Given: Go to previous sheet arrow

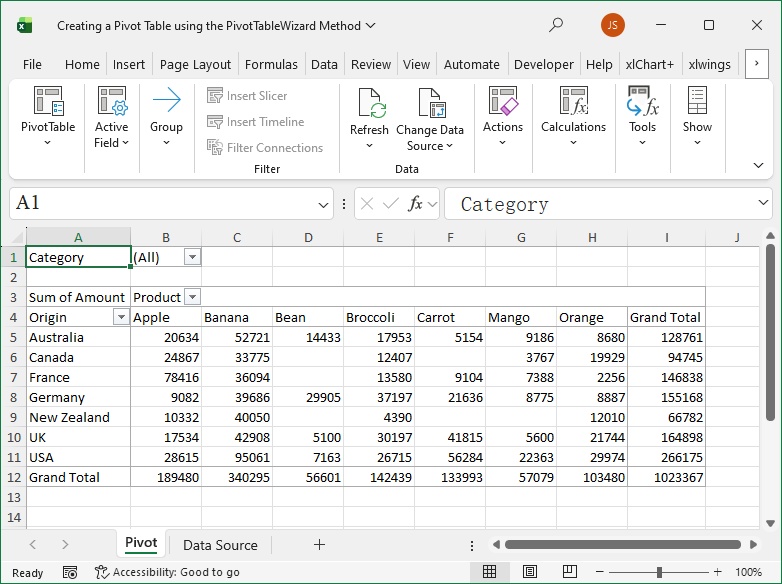Looking at the screenshot, I should tap(33, 545).
